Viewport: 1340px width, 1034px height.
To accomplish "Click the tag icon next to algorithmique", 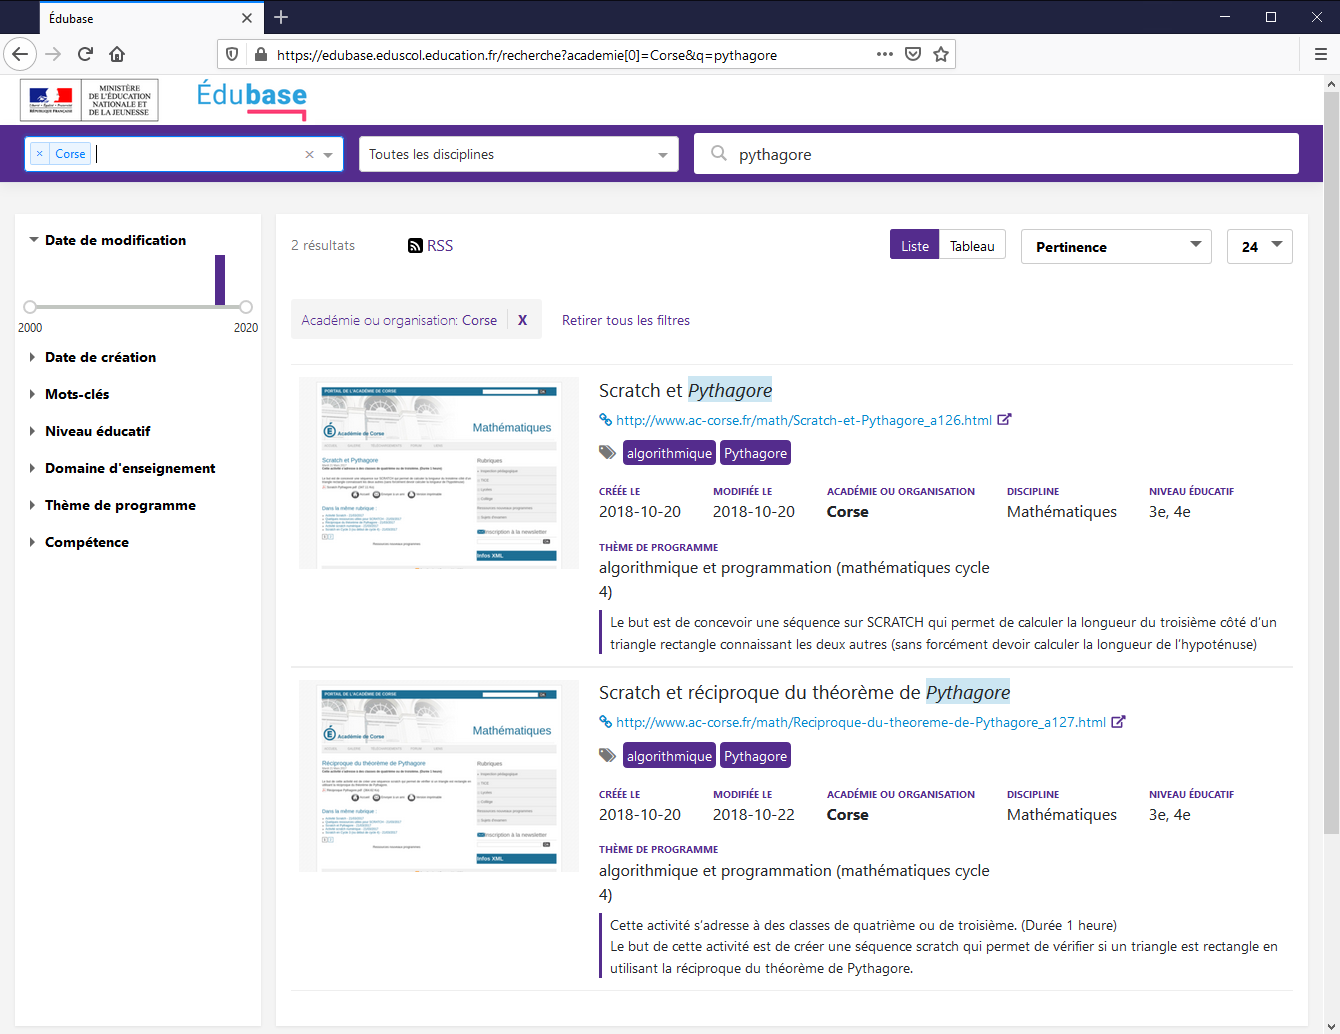I will click(606, 452).
